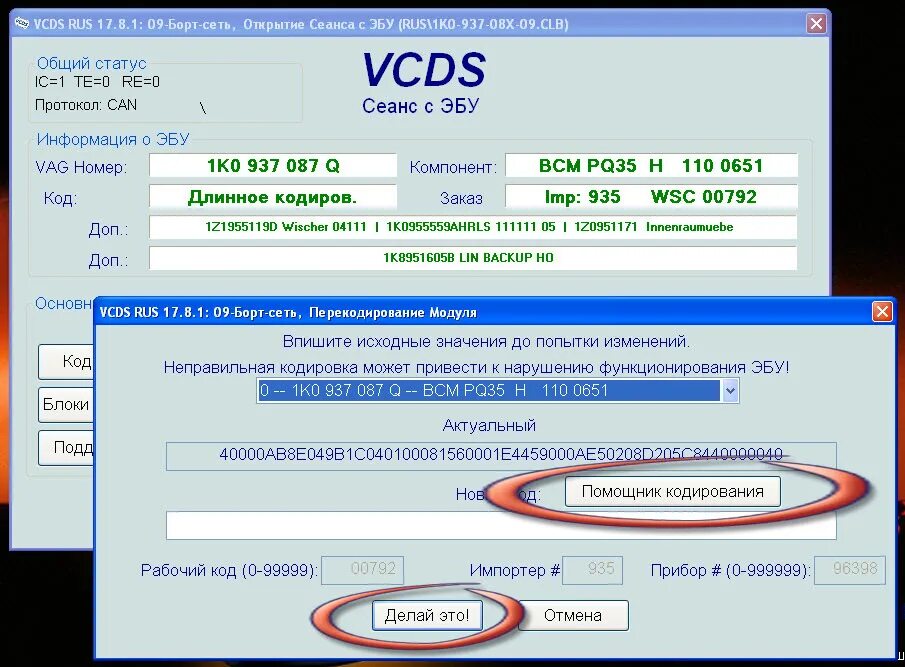This screenshot has width=905, height=667.
Task: Open the module selection dropdown arrow
Action: click(x=730, y=391)
